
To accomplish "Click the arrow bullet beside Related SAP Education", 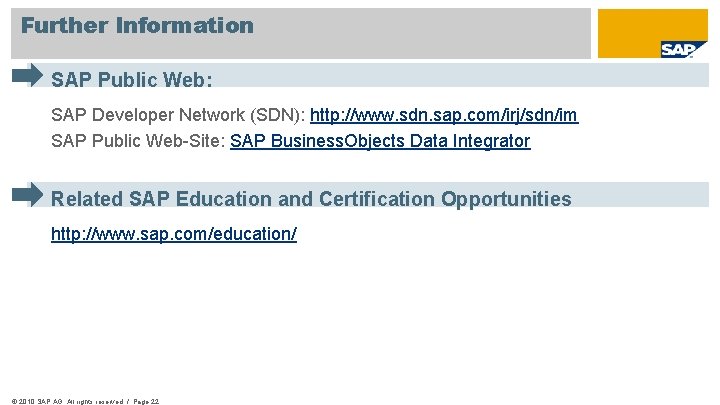I will point(29,194).
